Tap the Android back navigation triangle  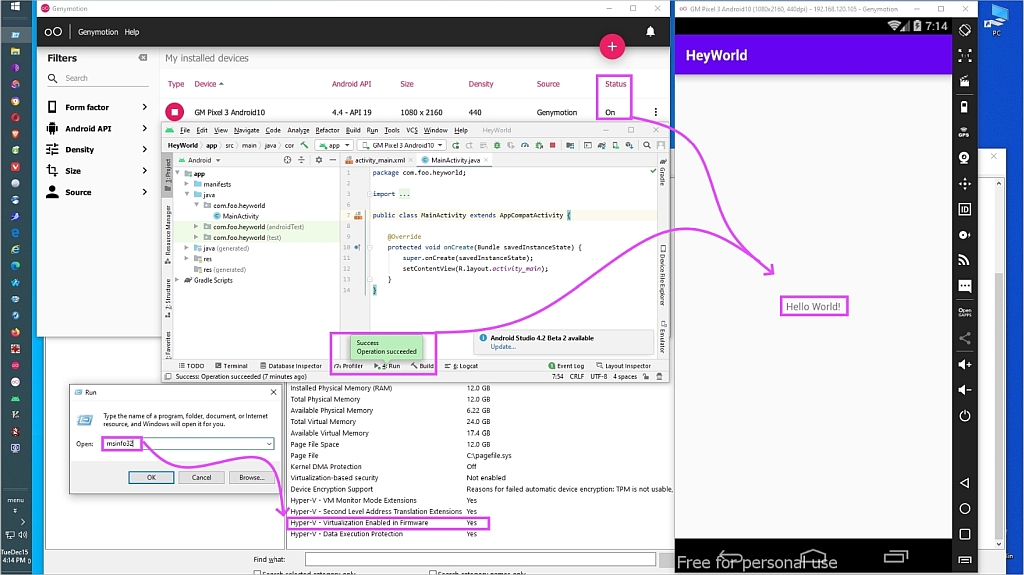pyautogui.click(x=965, y=483)
